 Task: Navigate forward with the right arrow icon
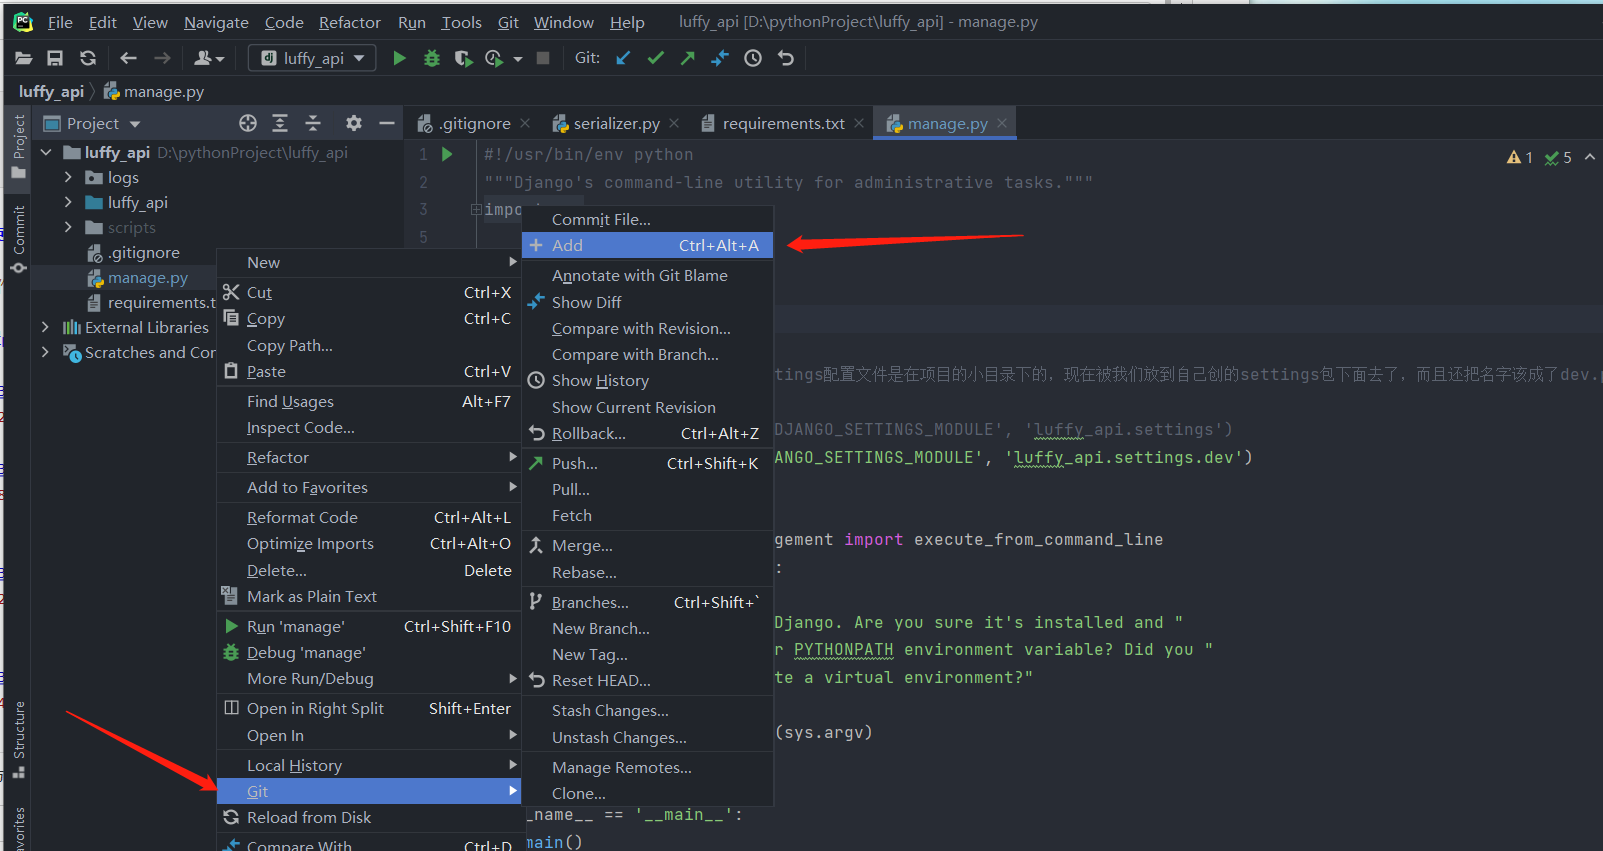coord(162,59)
